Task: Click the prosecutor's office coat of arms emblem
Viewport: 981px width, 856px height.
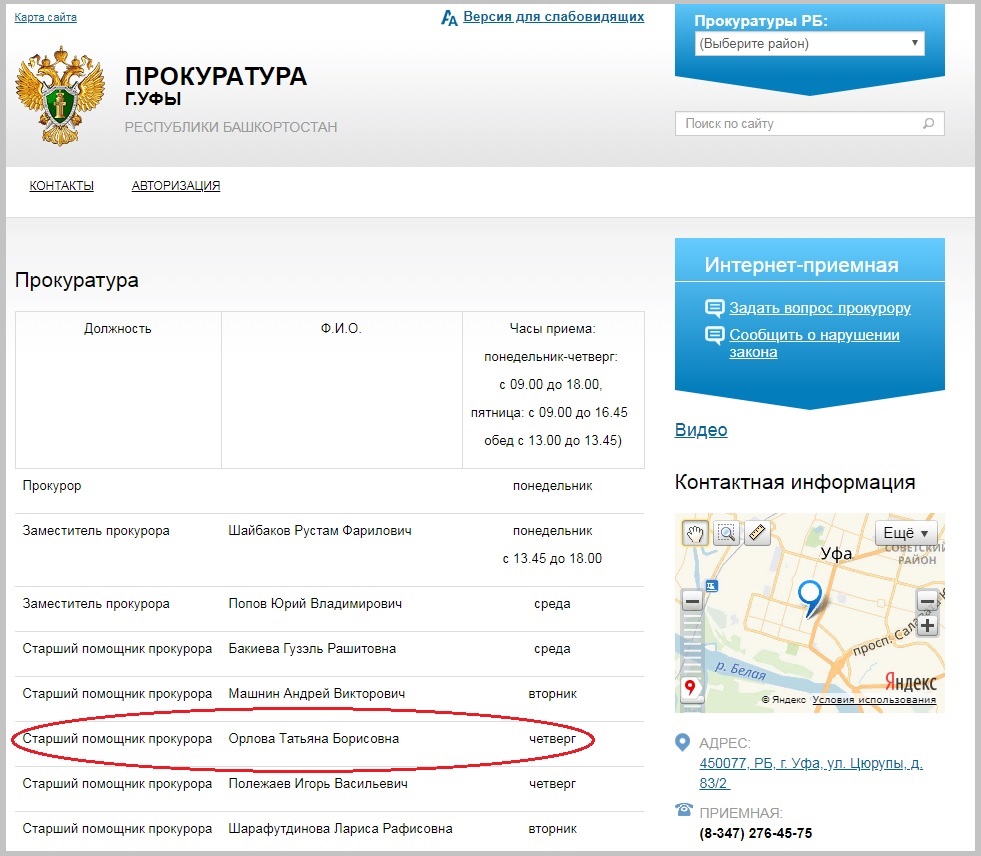Action: tap(60, 95)
